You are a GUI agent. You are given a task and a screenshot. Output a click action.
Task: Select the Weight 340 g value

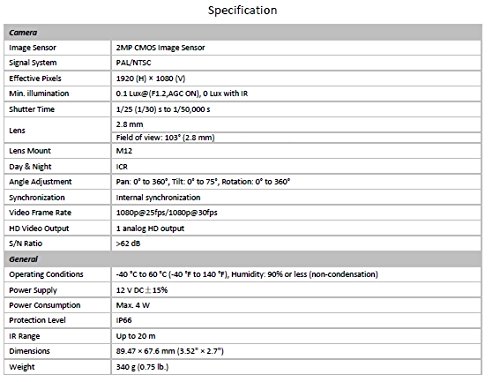click(142, 367)
